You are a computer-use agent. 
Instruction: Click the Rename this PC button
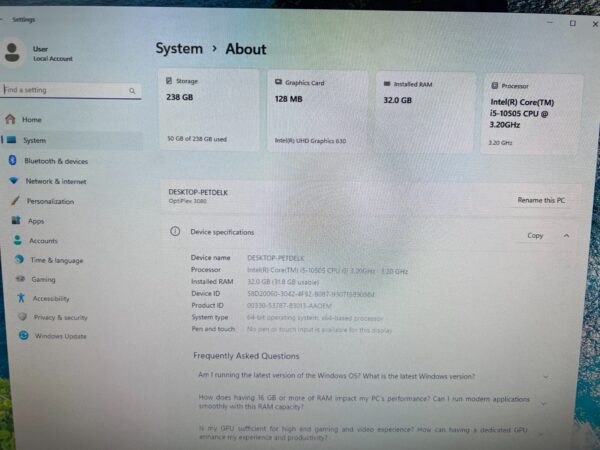pos(541,200)
